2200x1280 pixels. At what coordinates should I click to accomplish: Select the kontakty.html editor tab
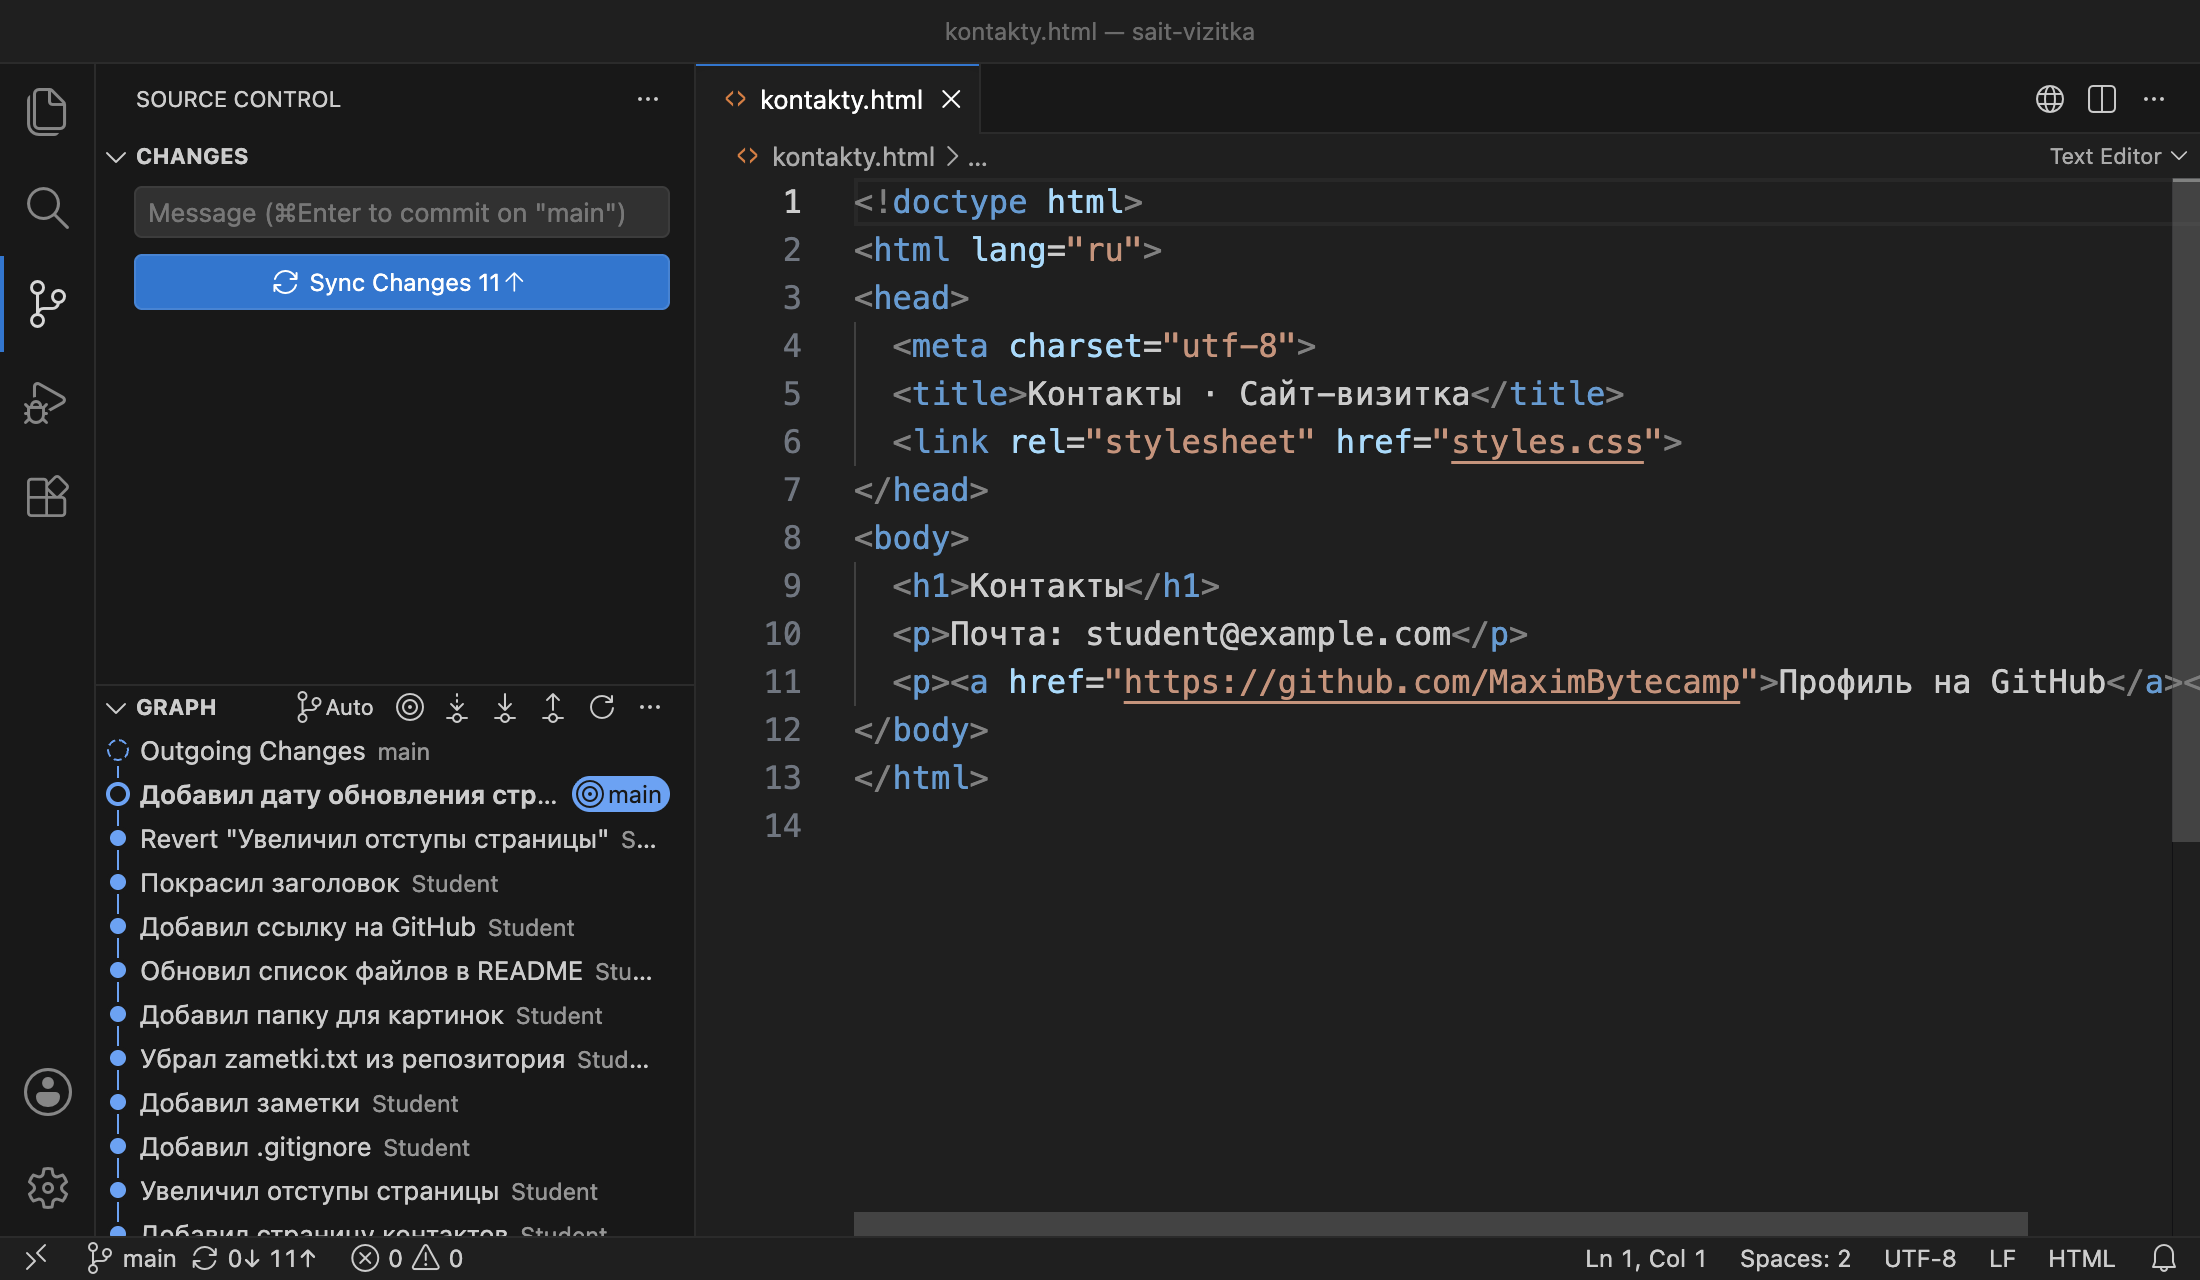[x=840, y=99]
